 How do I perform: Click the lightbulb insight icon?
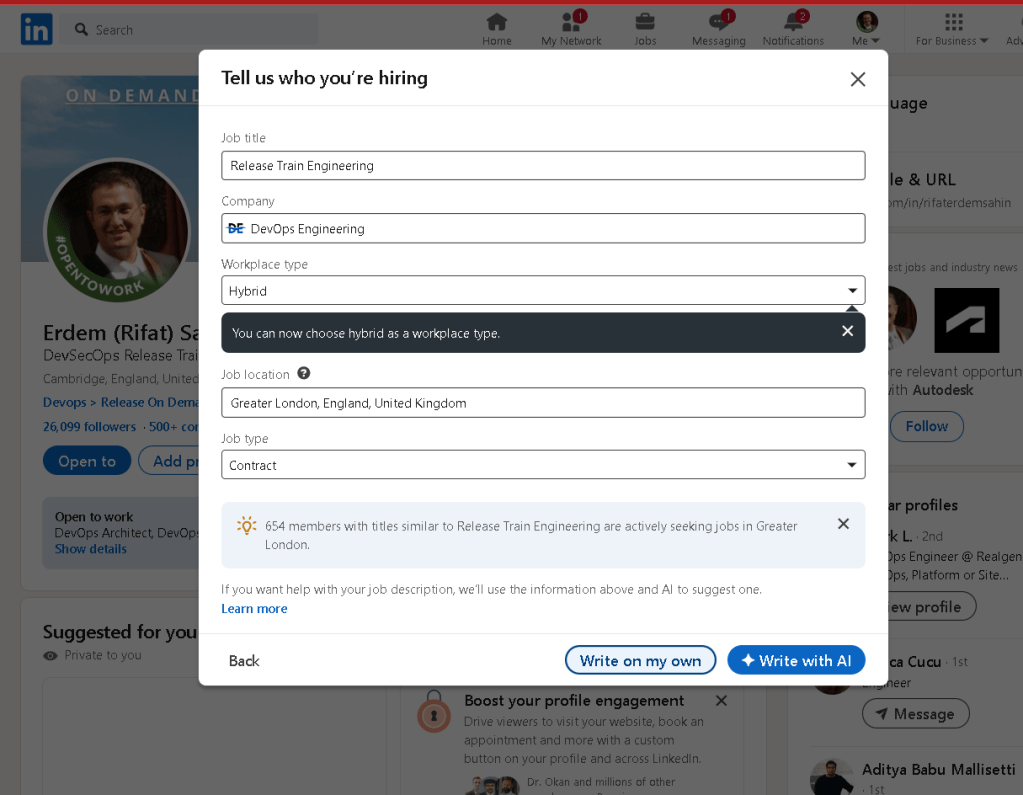click(x=246, y=526)
